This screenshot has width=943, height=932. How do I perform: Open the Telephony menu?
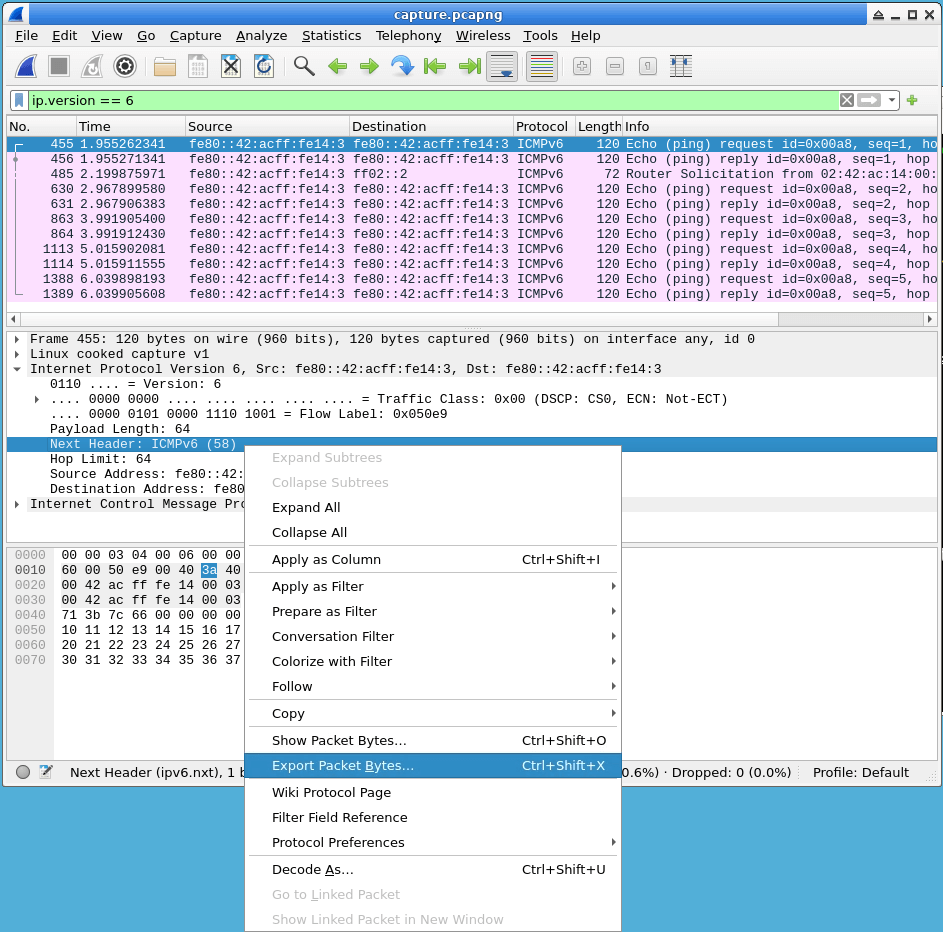408,35
